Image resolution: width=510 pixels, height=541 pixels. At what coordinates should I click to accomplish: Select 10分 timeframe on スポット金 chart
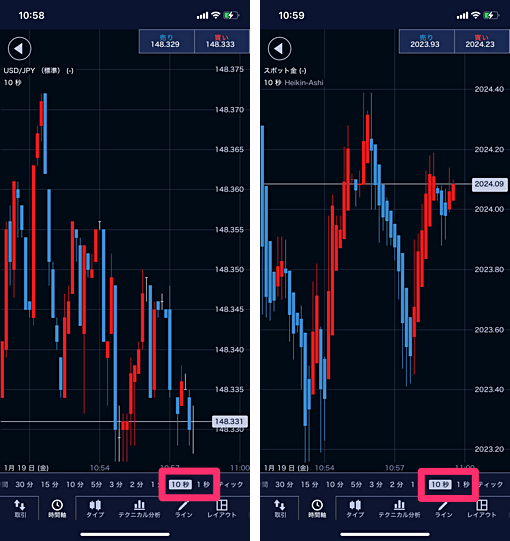(x=335, y=484)
